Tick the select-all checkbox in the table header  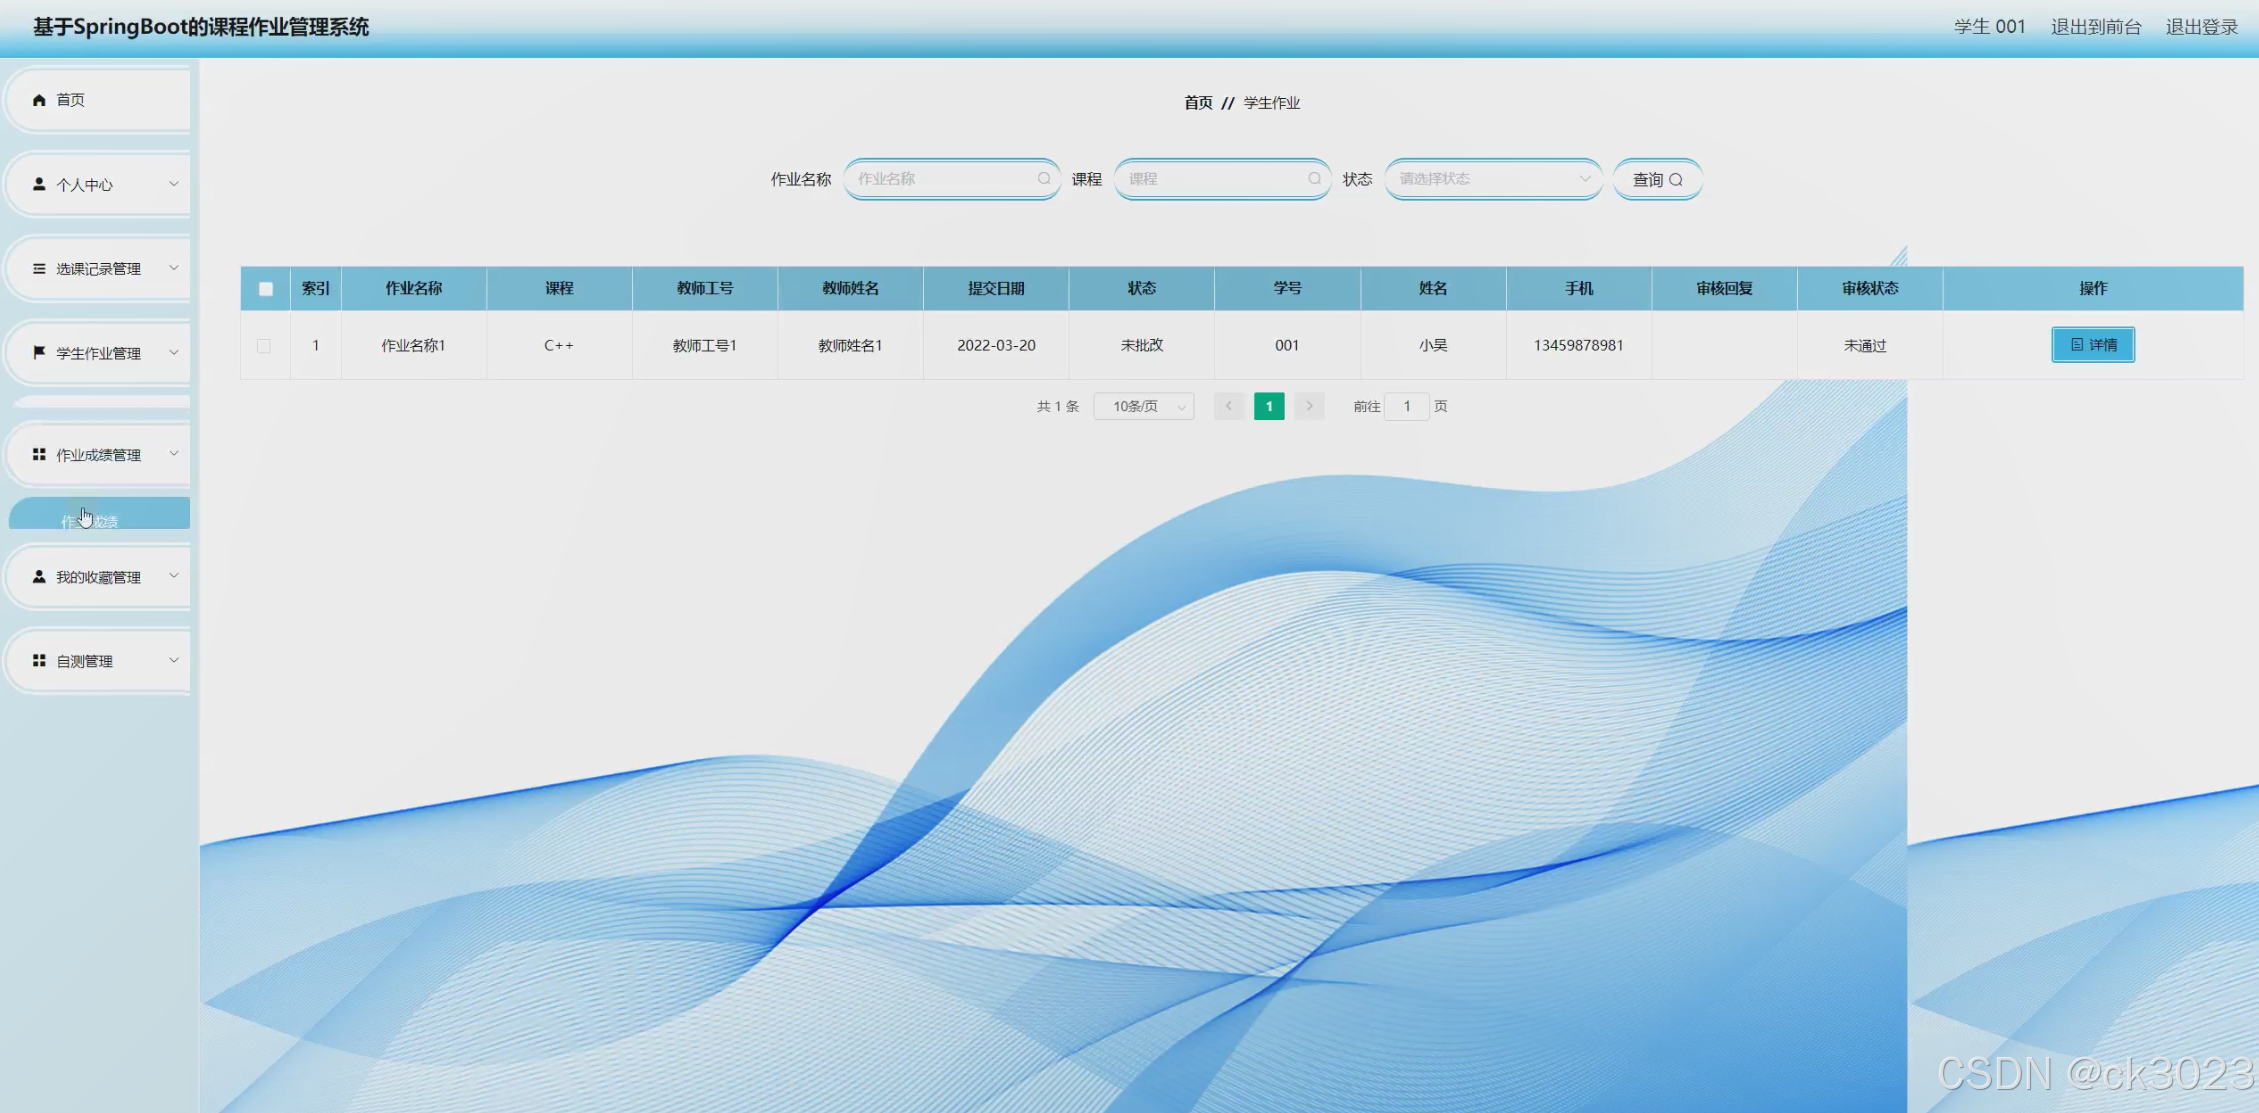pos(265,289)
